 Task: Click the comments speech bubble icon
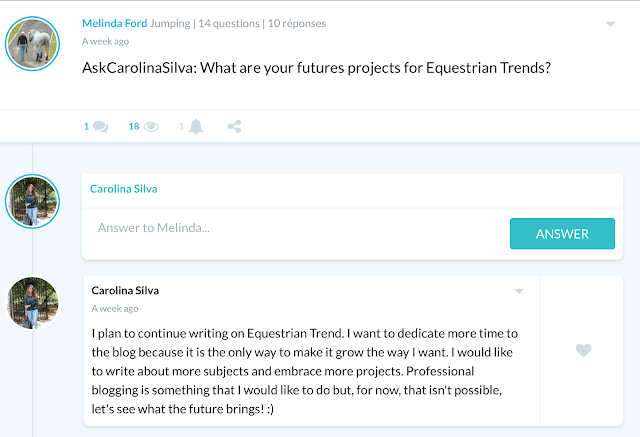click(101, 127)
